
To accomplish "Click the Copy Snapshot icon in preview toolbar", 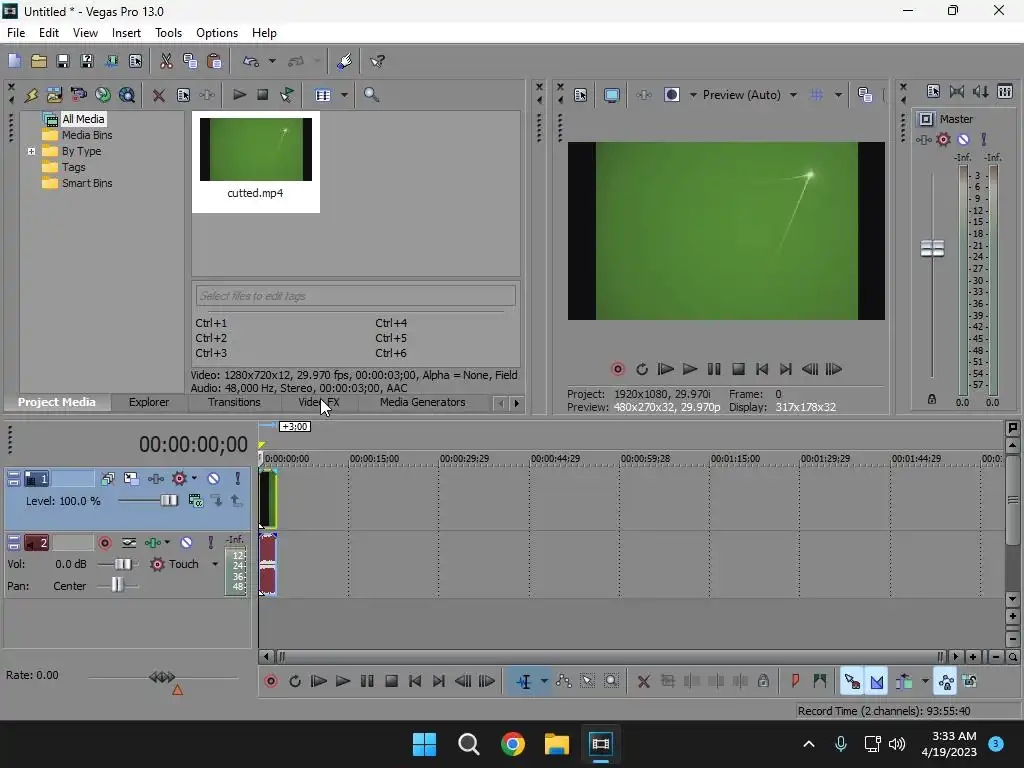I will click(865, 95).
